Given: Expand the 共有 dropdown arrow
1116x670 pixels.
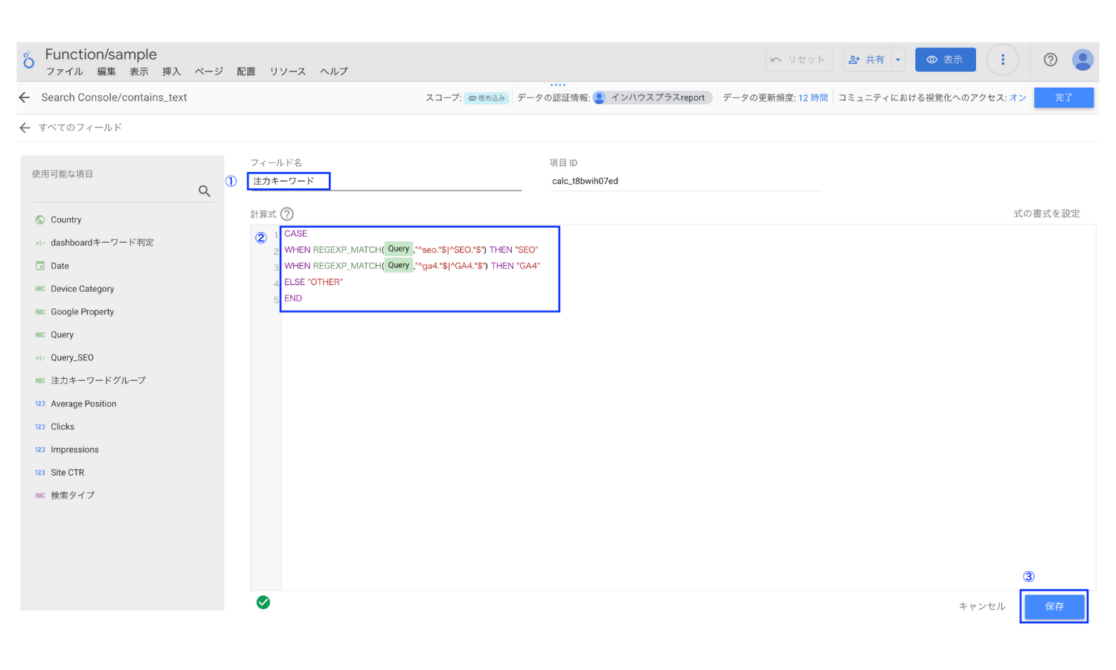Looking at the screenshot, I should click(898, 60).
